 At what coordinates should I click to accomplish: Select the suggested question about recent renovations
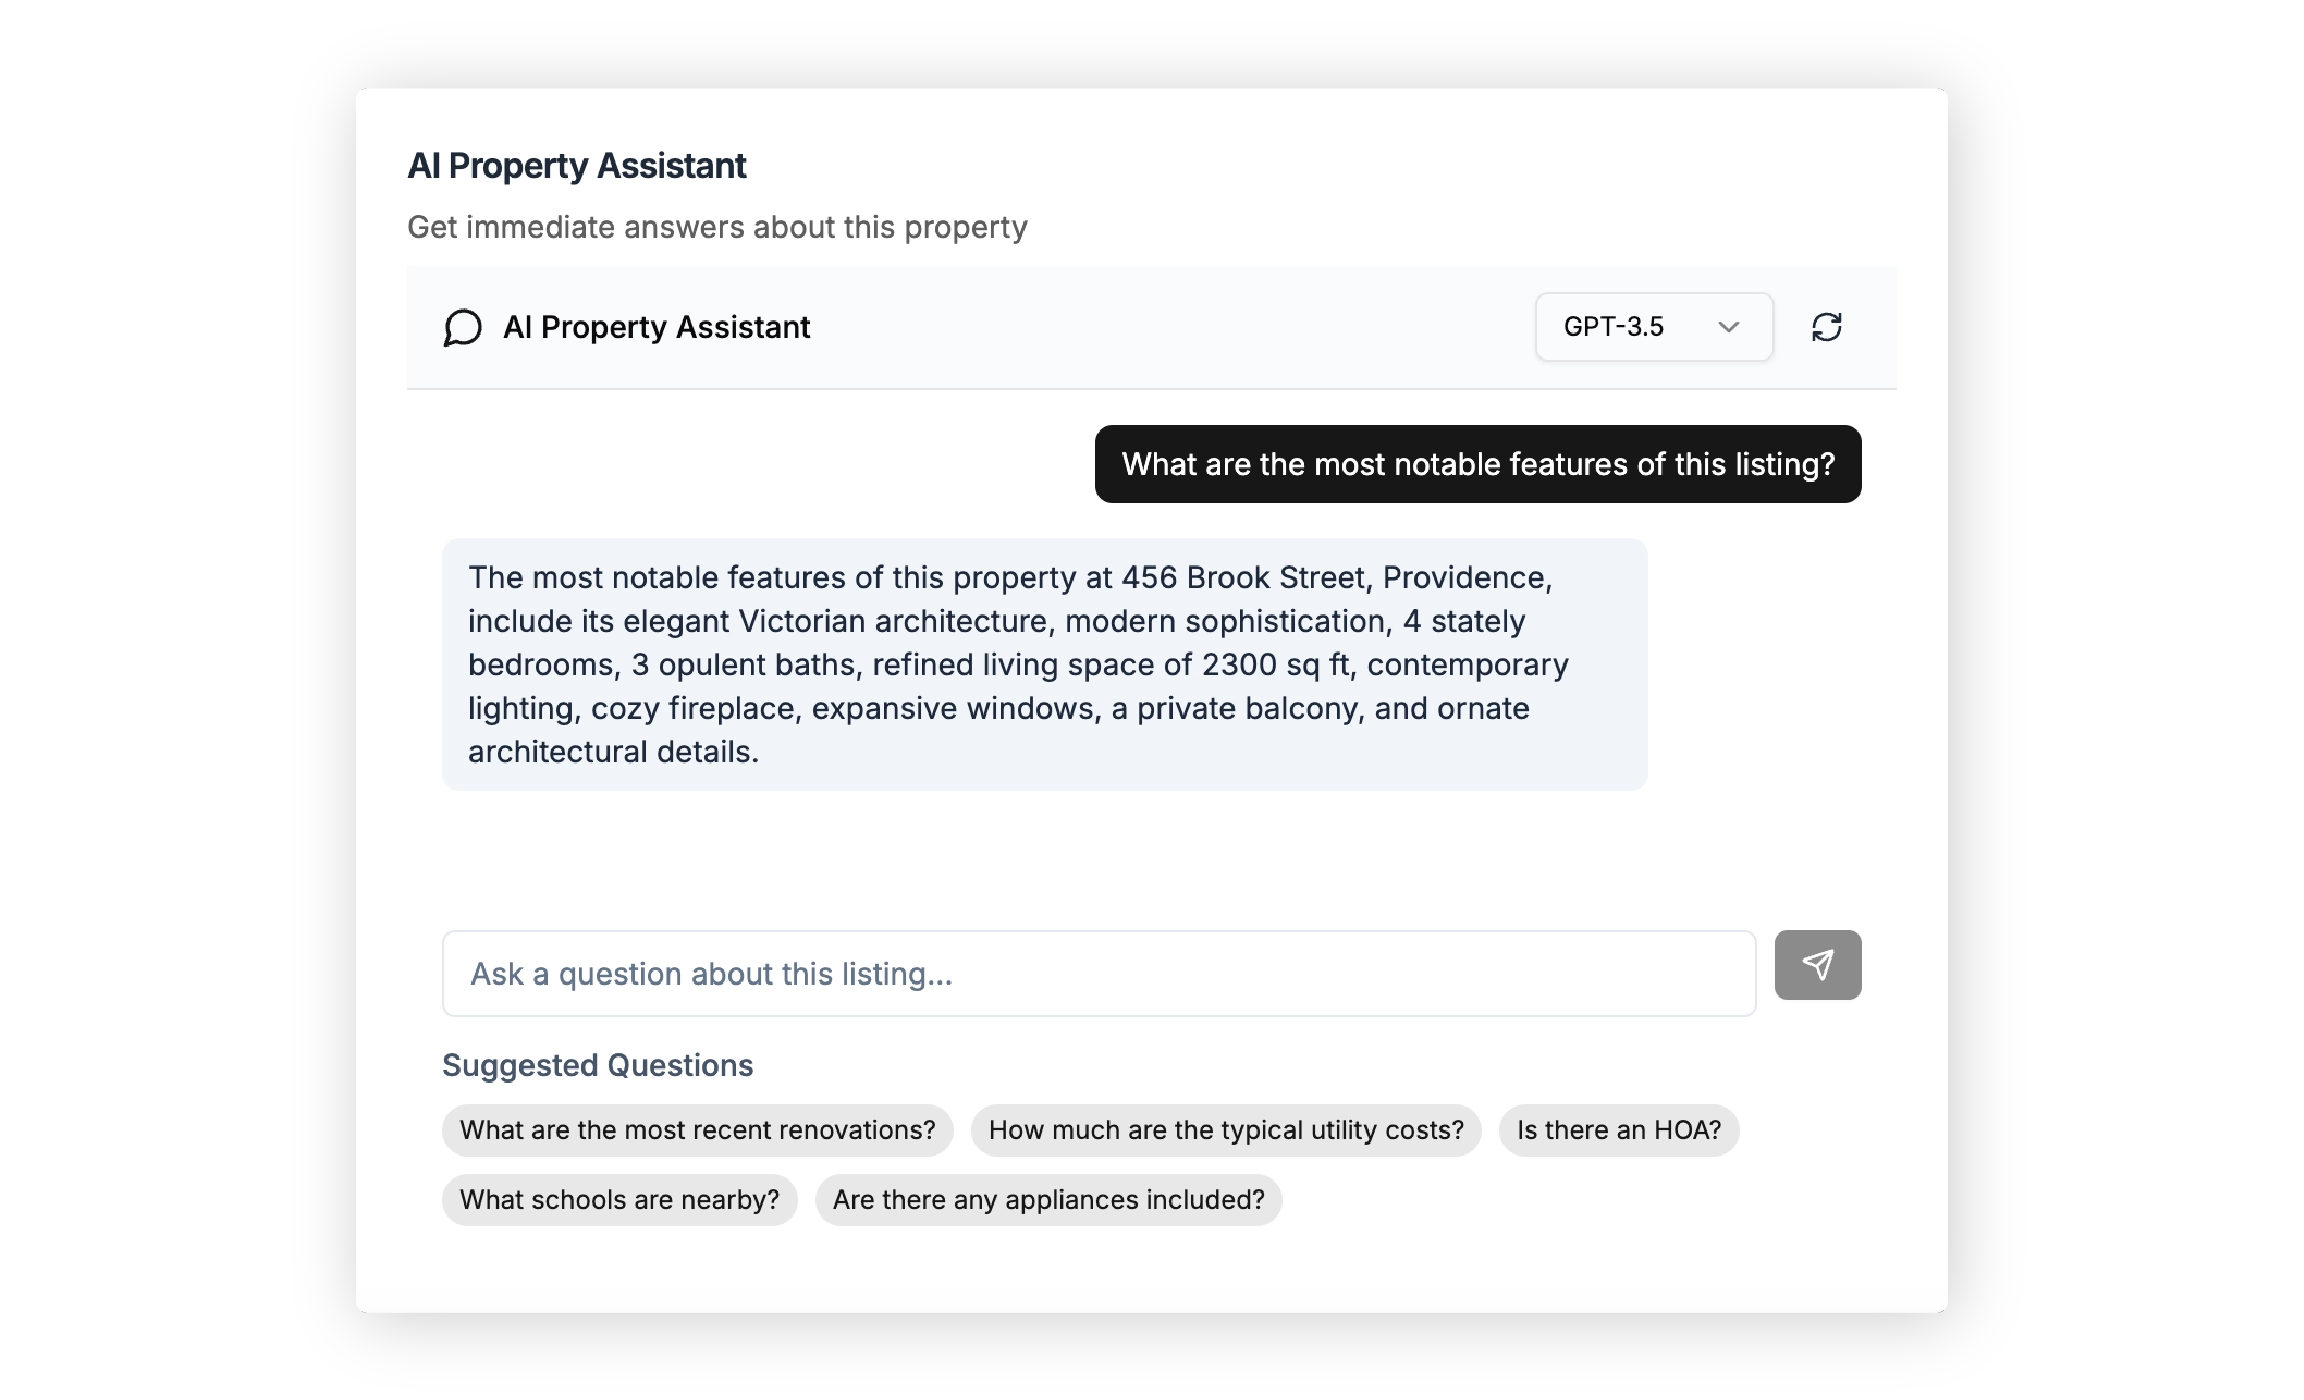tap(697, 1129)
